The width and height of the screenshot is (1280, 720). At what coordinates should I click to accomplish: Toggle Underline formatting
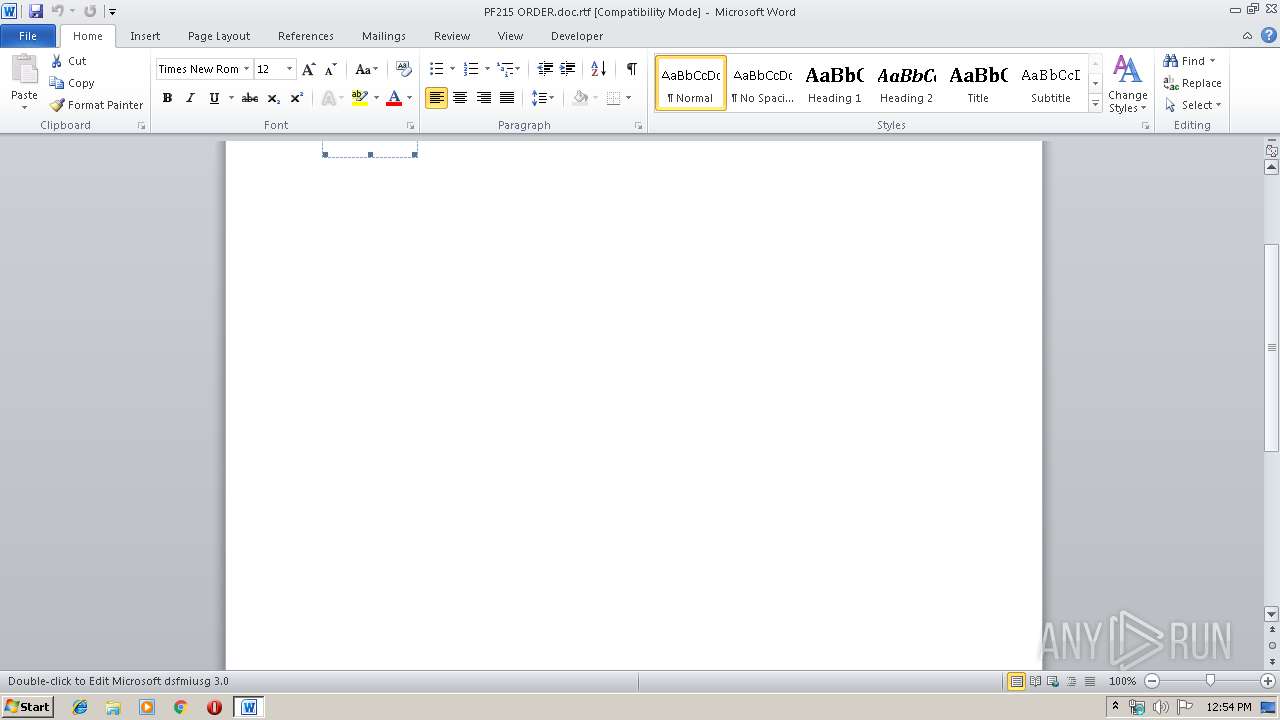[x=213, y=98]
